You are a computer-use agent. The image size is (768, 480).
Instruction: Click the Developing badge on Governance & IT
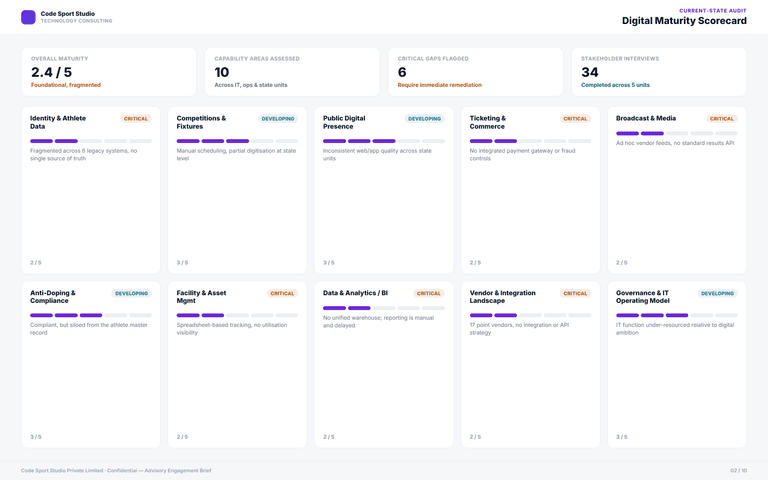click(717, 293)
